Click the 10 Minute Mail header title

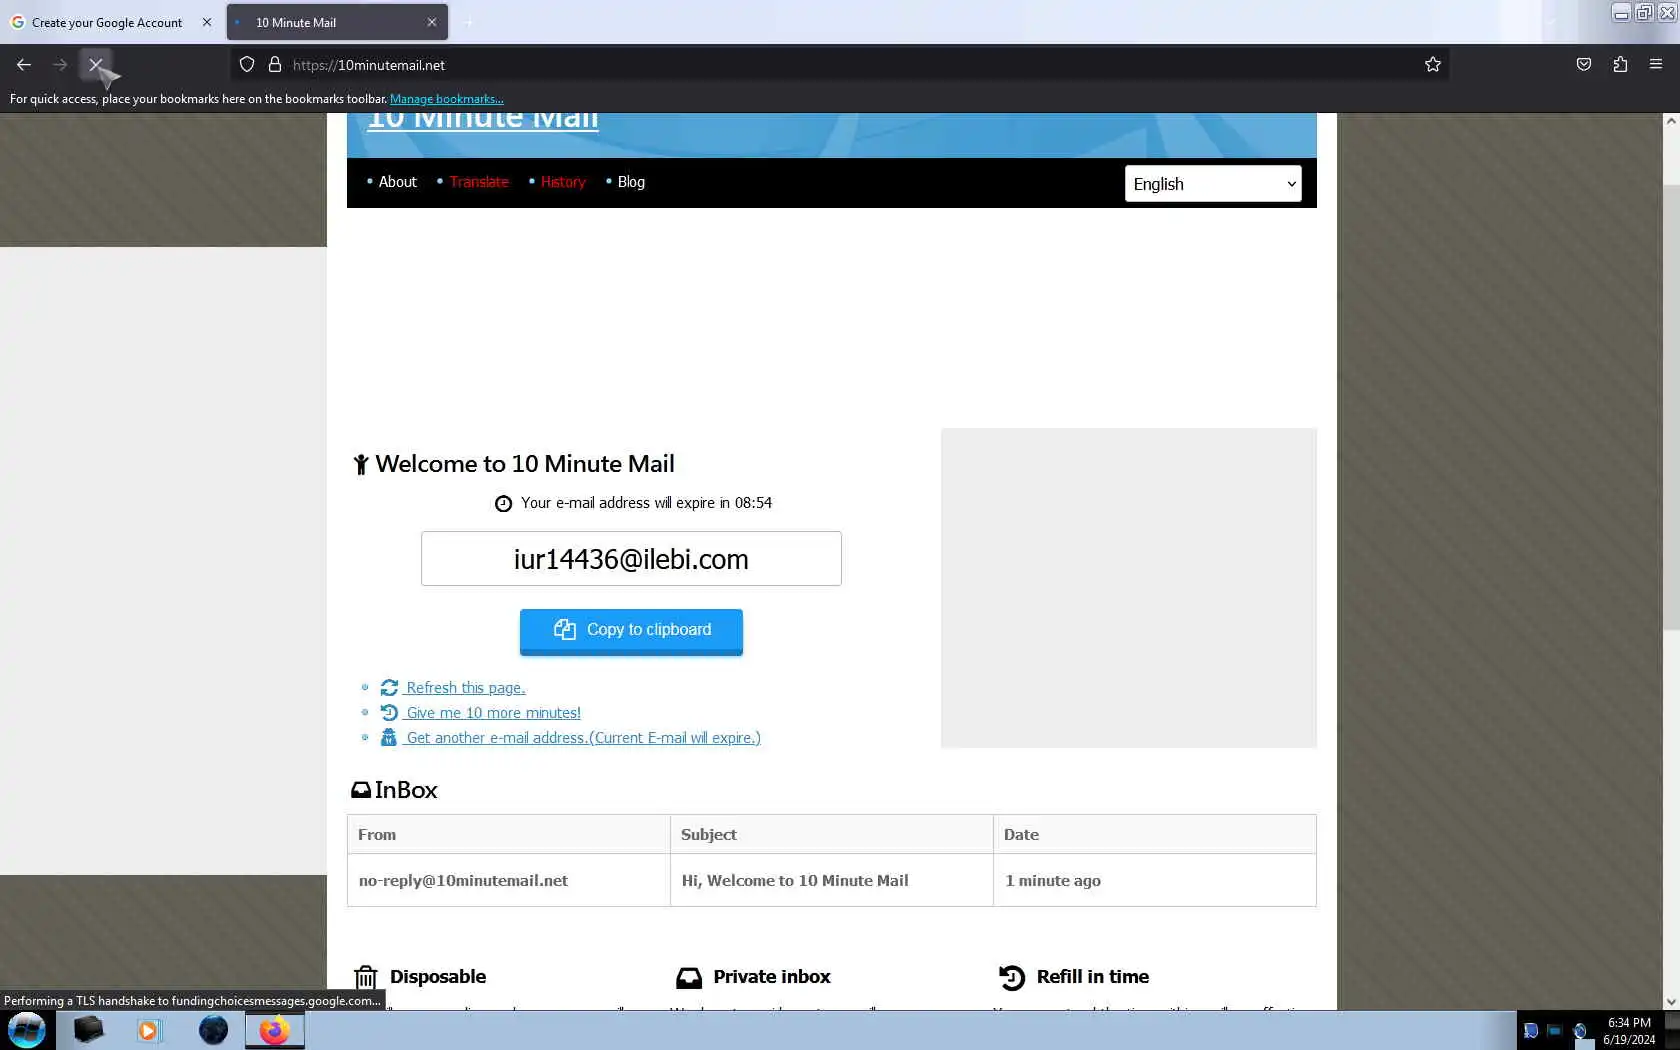[x=483, y=120]
